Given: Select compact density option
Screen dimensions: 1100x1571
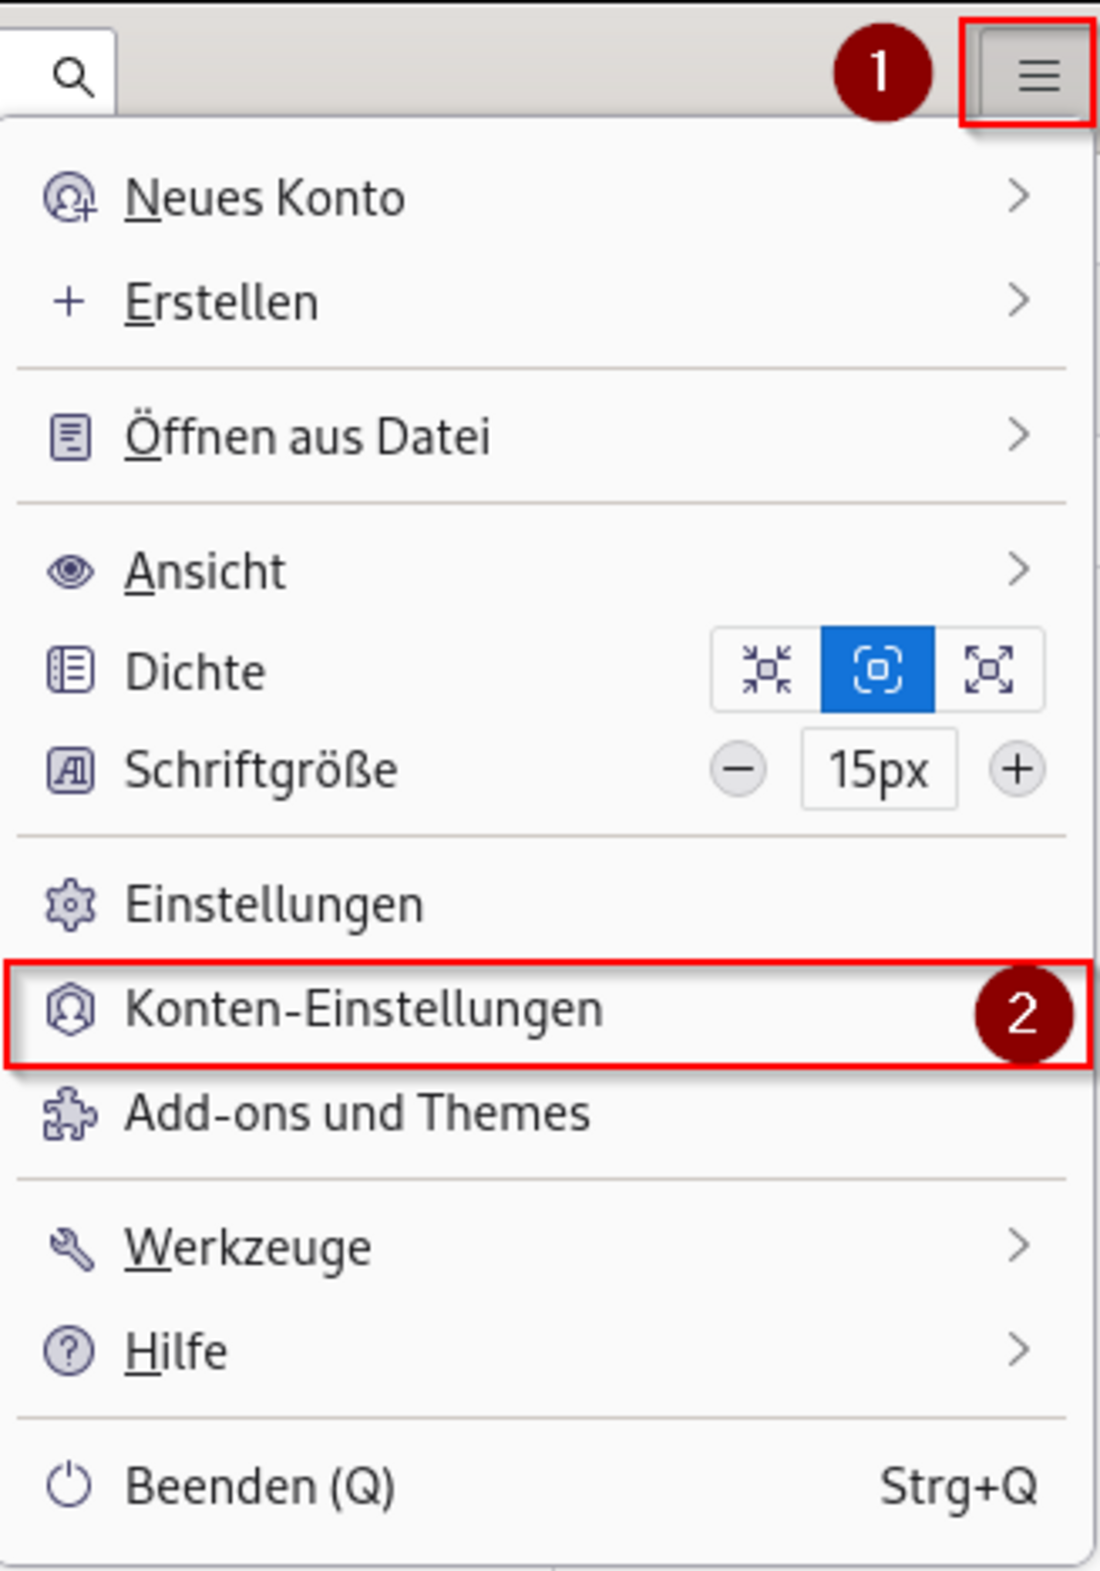Looking at the screenshot, I should (x=767, y=669).
